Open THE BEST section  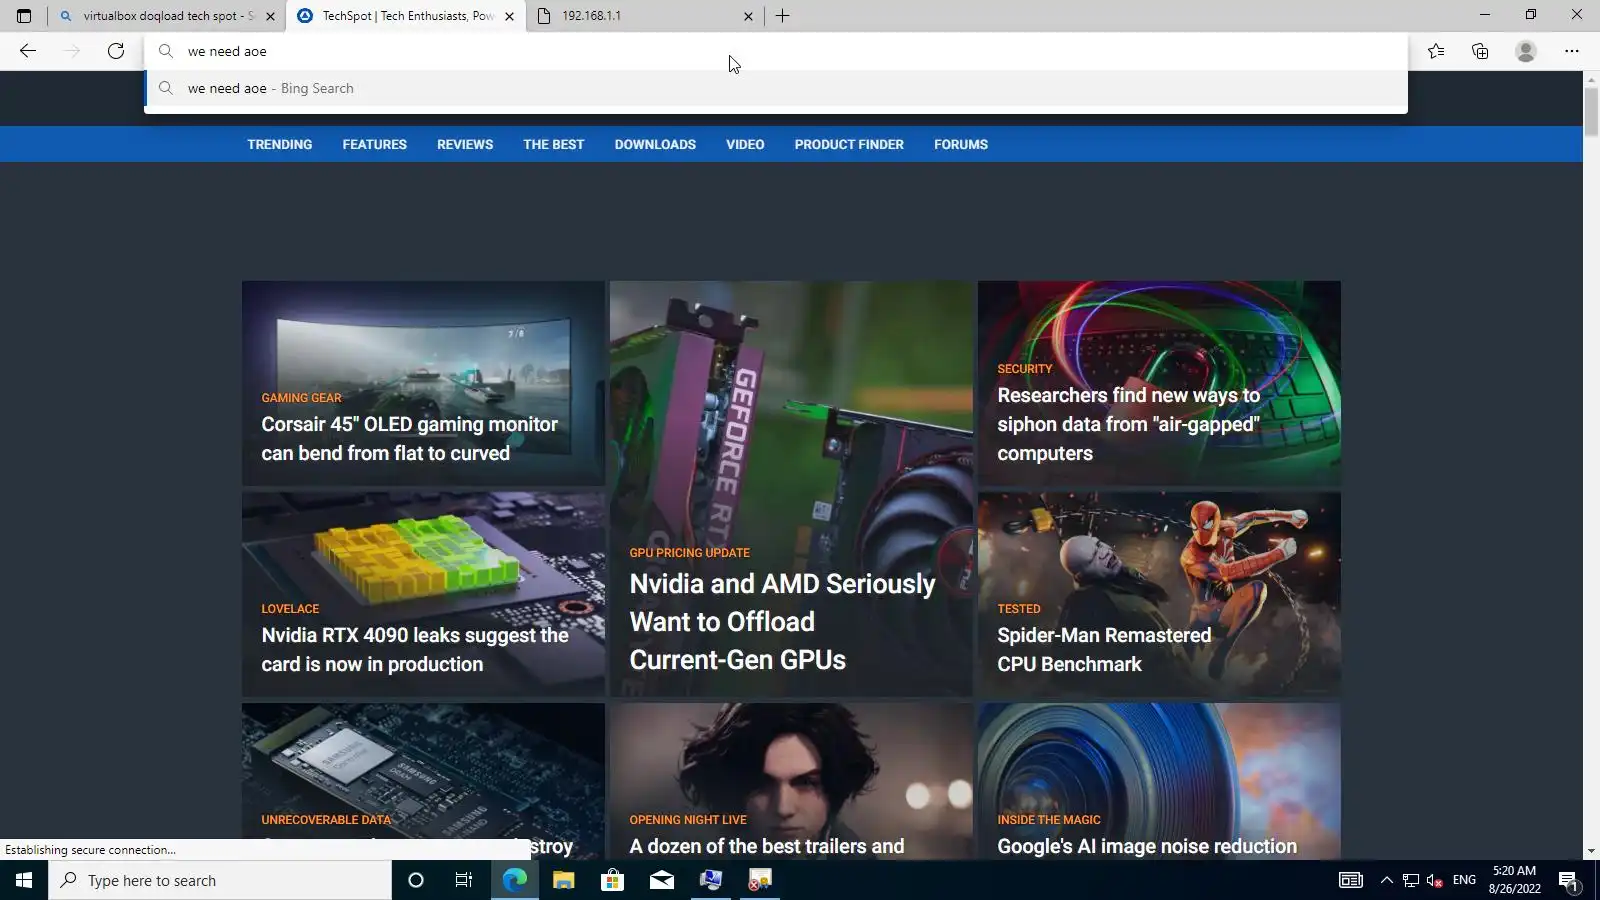[554, 144]
